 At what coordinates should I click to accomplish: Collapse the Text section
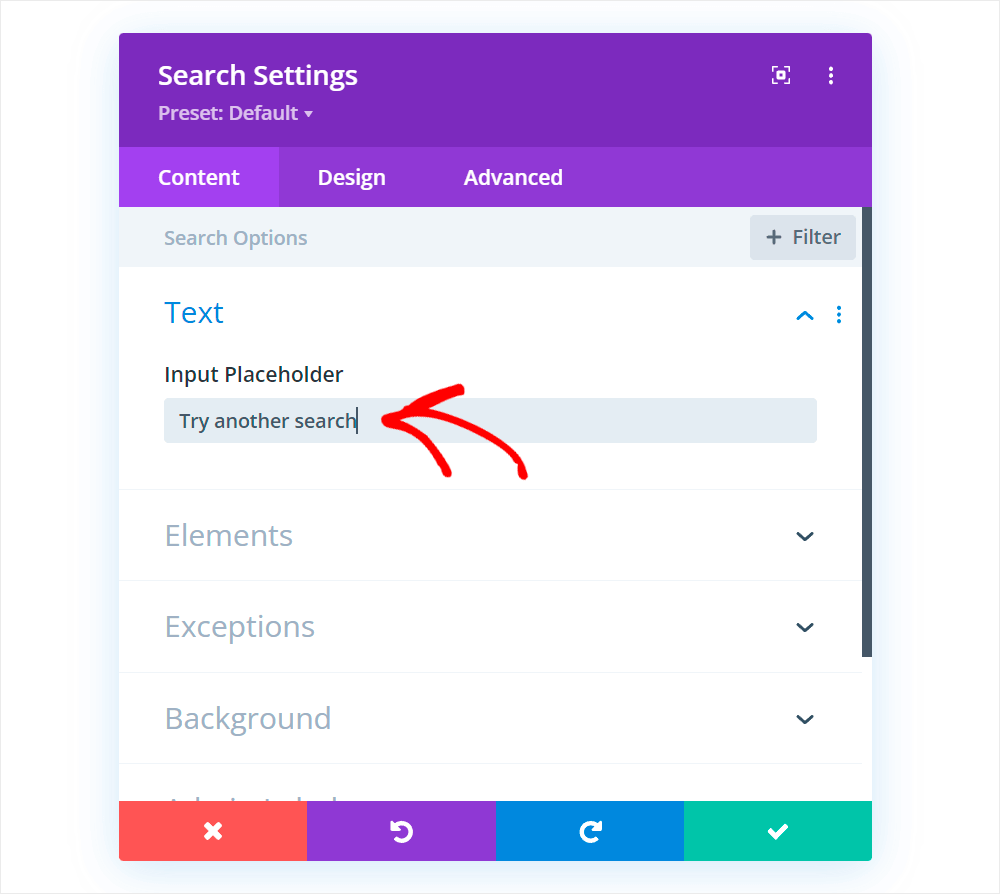805,314
